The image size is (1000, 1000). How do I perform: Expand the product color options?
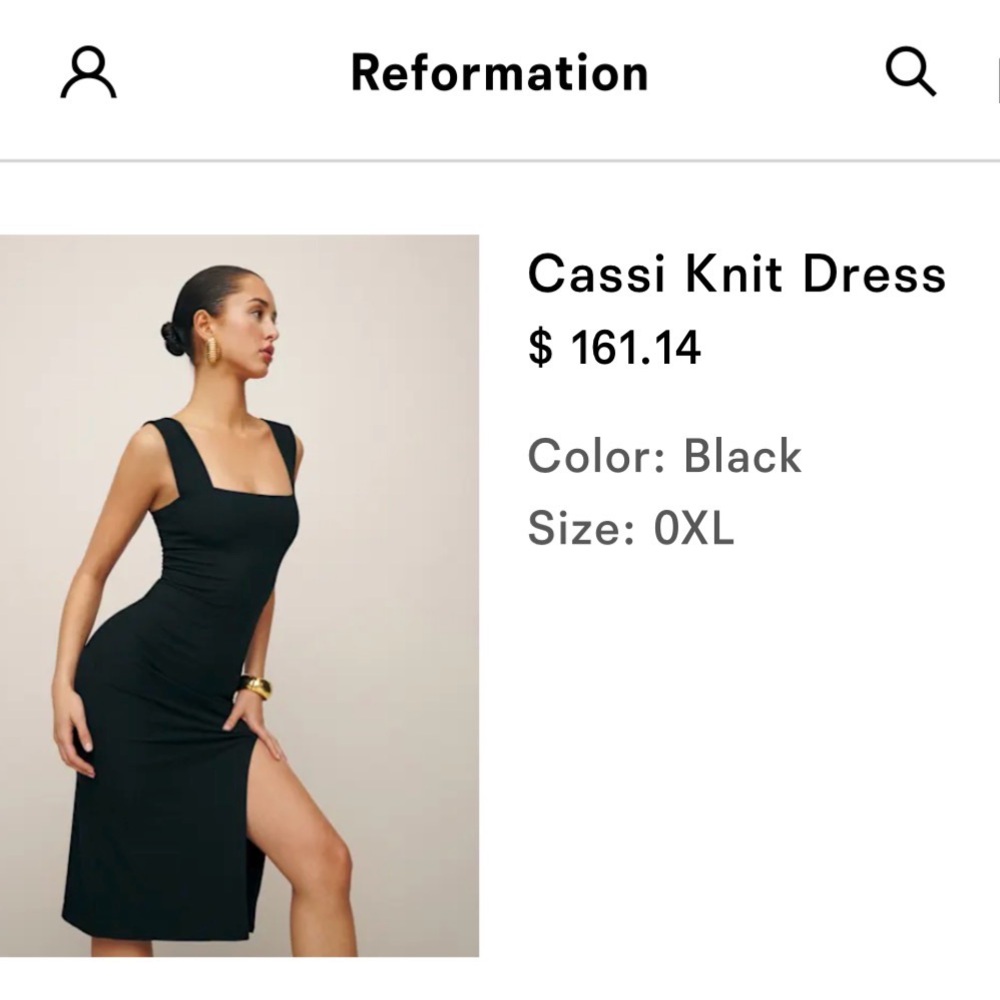(664, 456)
